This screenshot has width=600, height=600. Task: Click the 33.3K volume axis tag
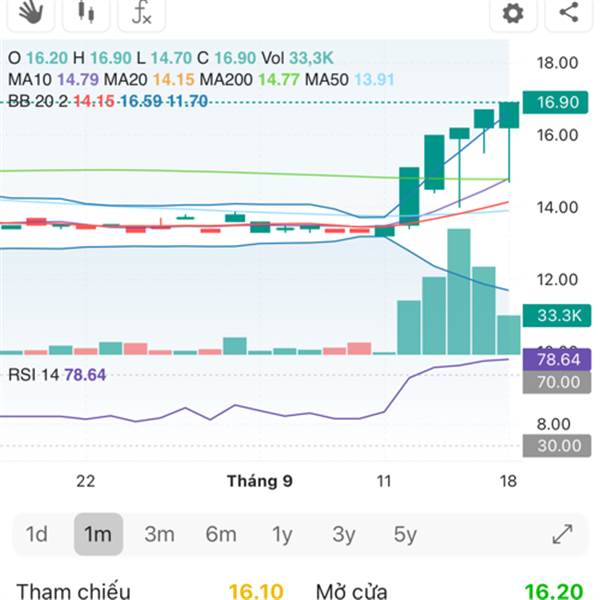click(557, 316)
